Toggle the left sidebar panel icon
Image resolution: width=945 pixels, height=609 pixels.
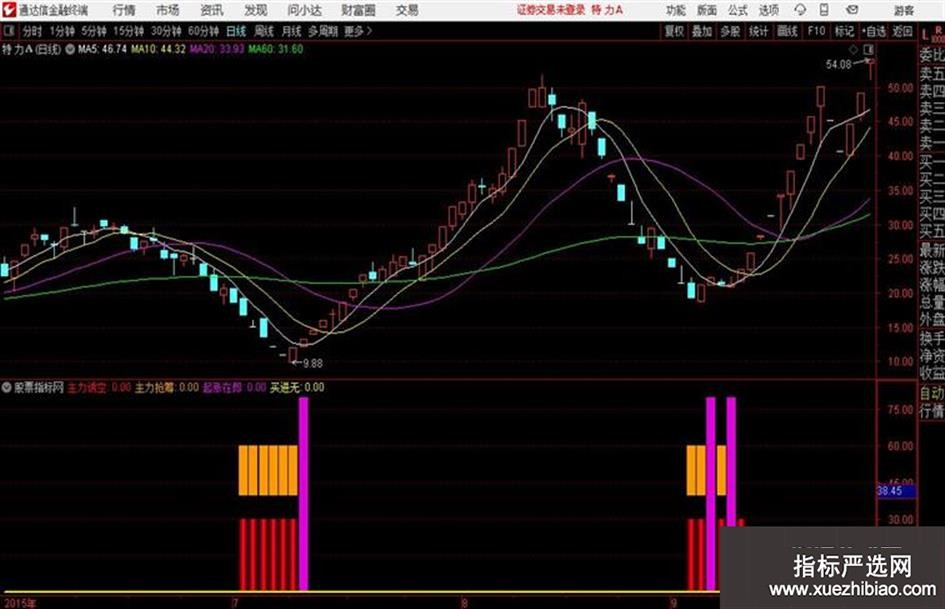pyautogui.click(x=8, y=31)
